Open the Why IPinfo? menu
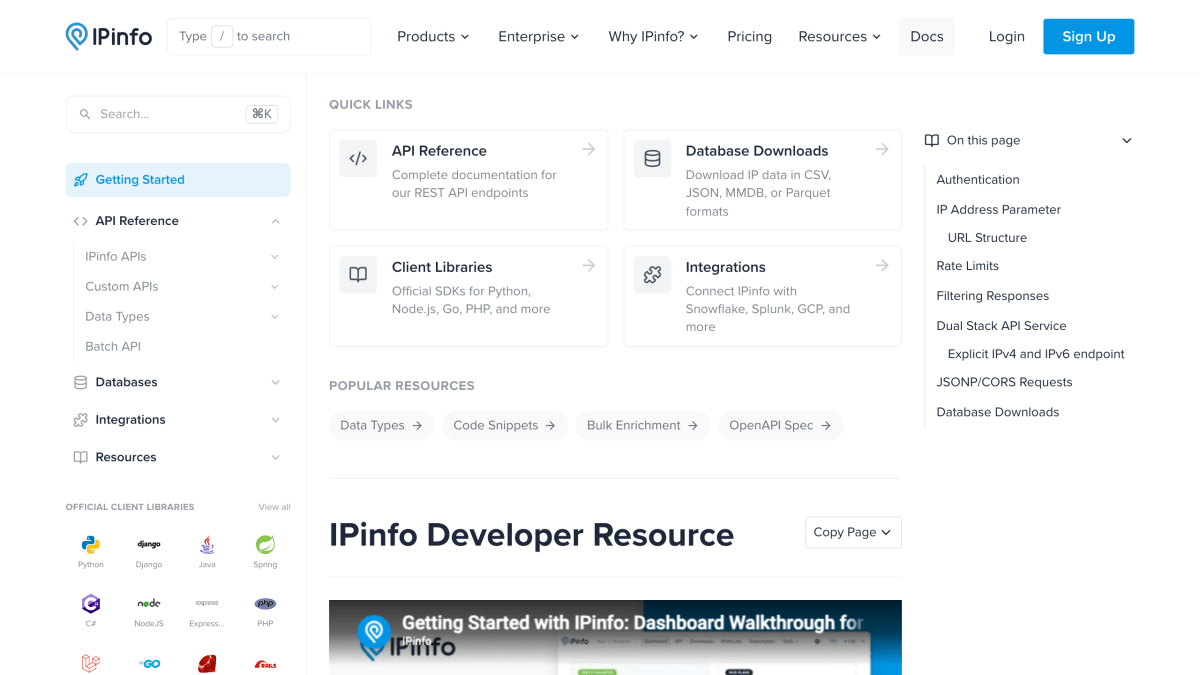 pyautogui.click(x=653, y=36)
